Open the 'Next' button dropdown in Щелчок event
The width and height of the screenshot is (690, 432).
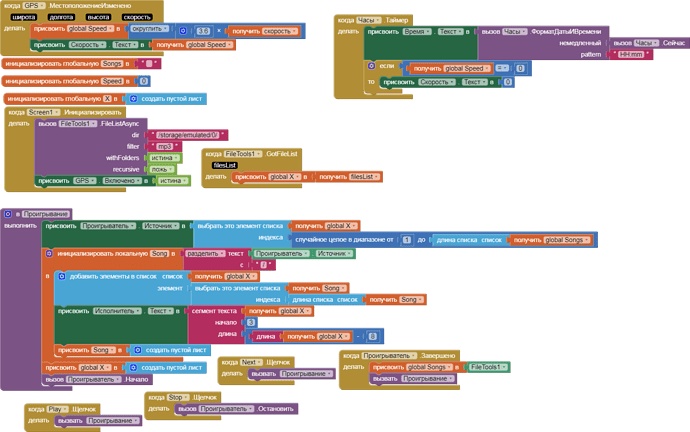(x=251, y=362)
